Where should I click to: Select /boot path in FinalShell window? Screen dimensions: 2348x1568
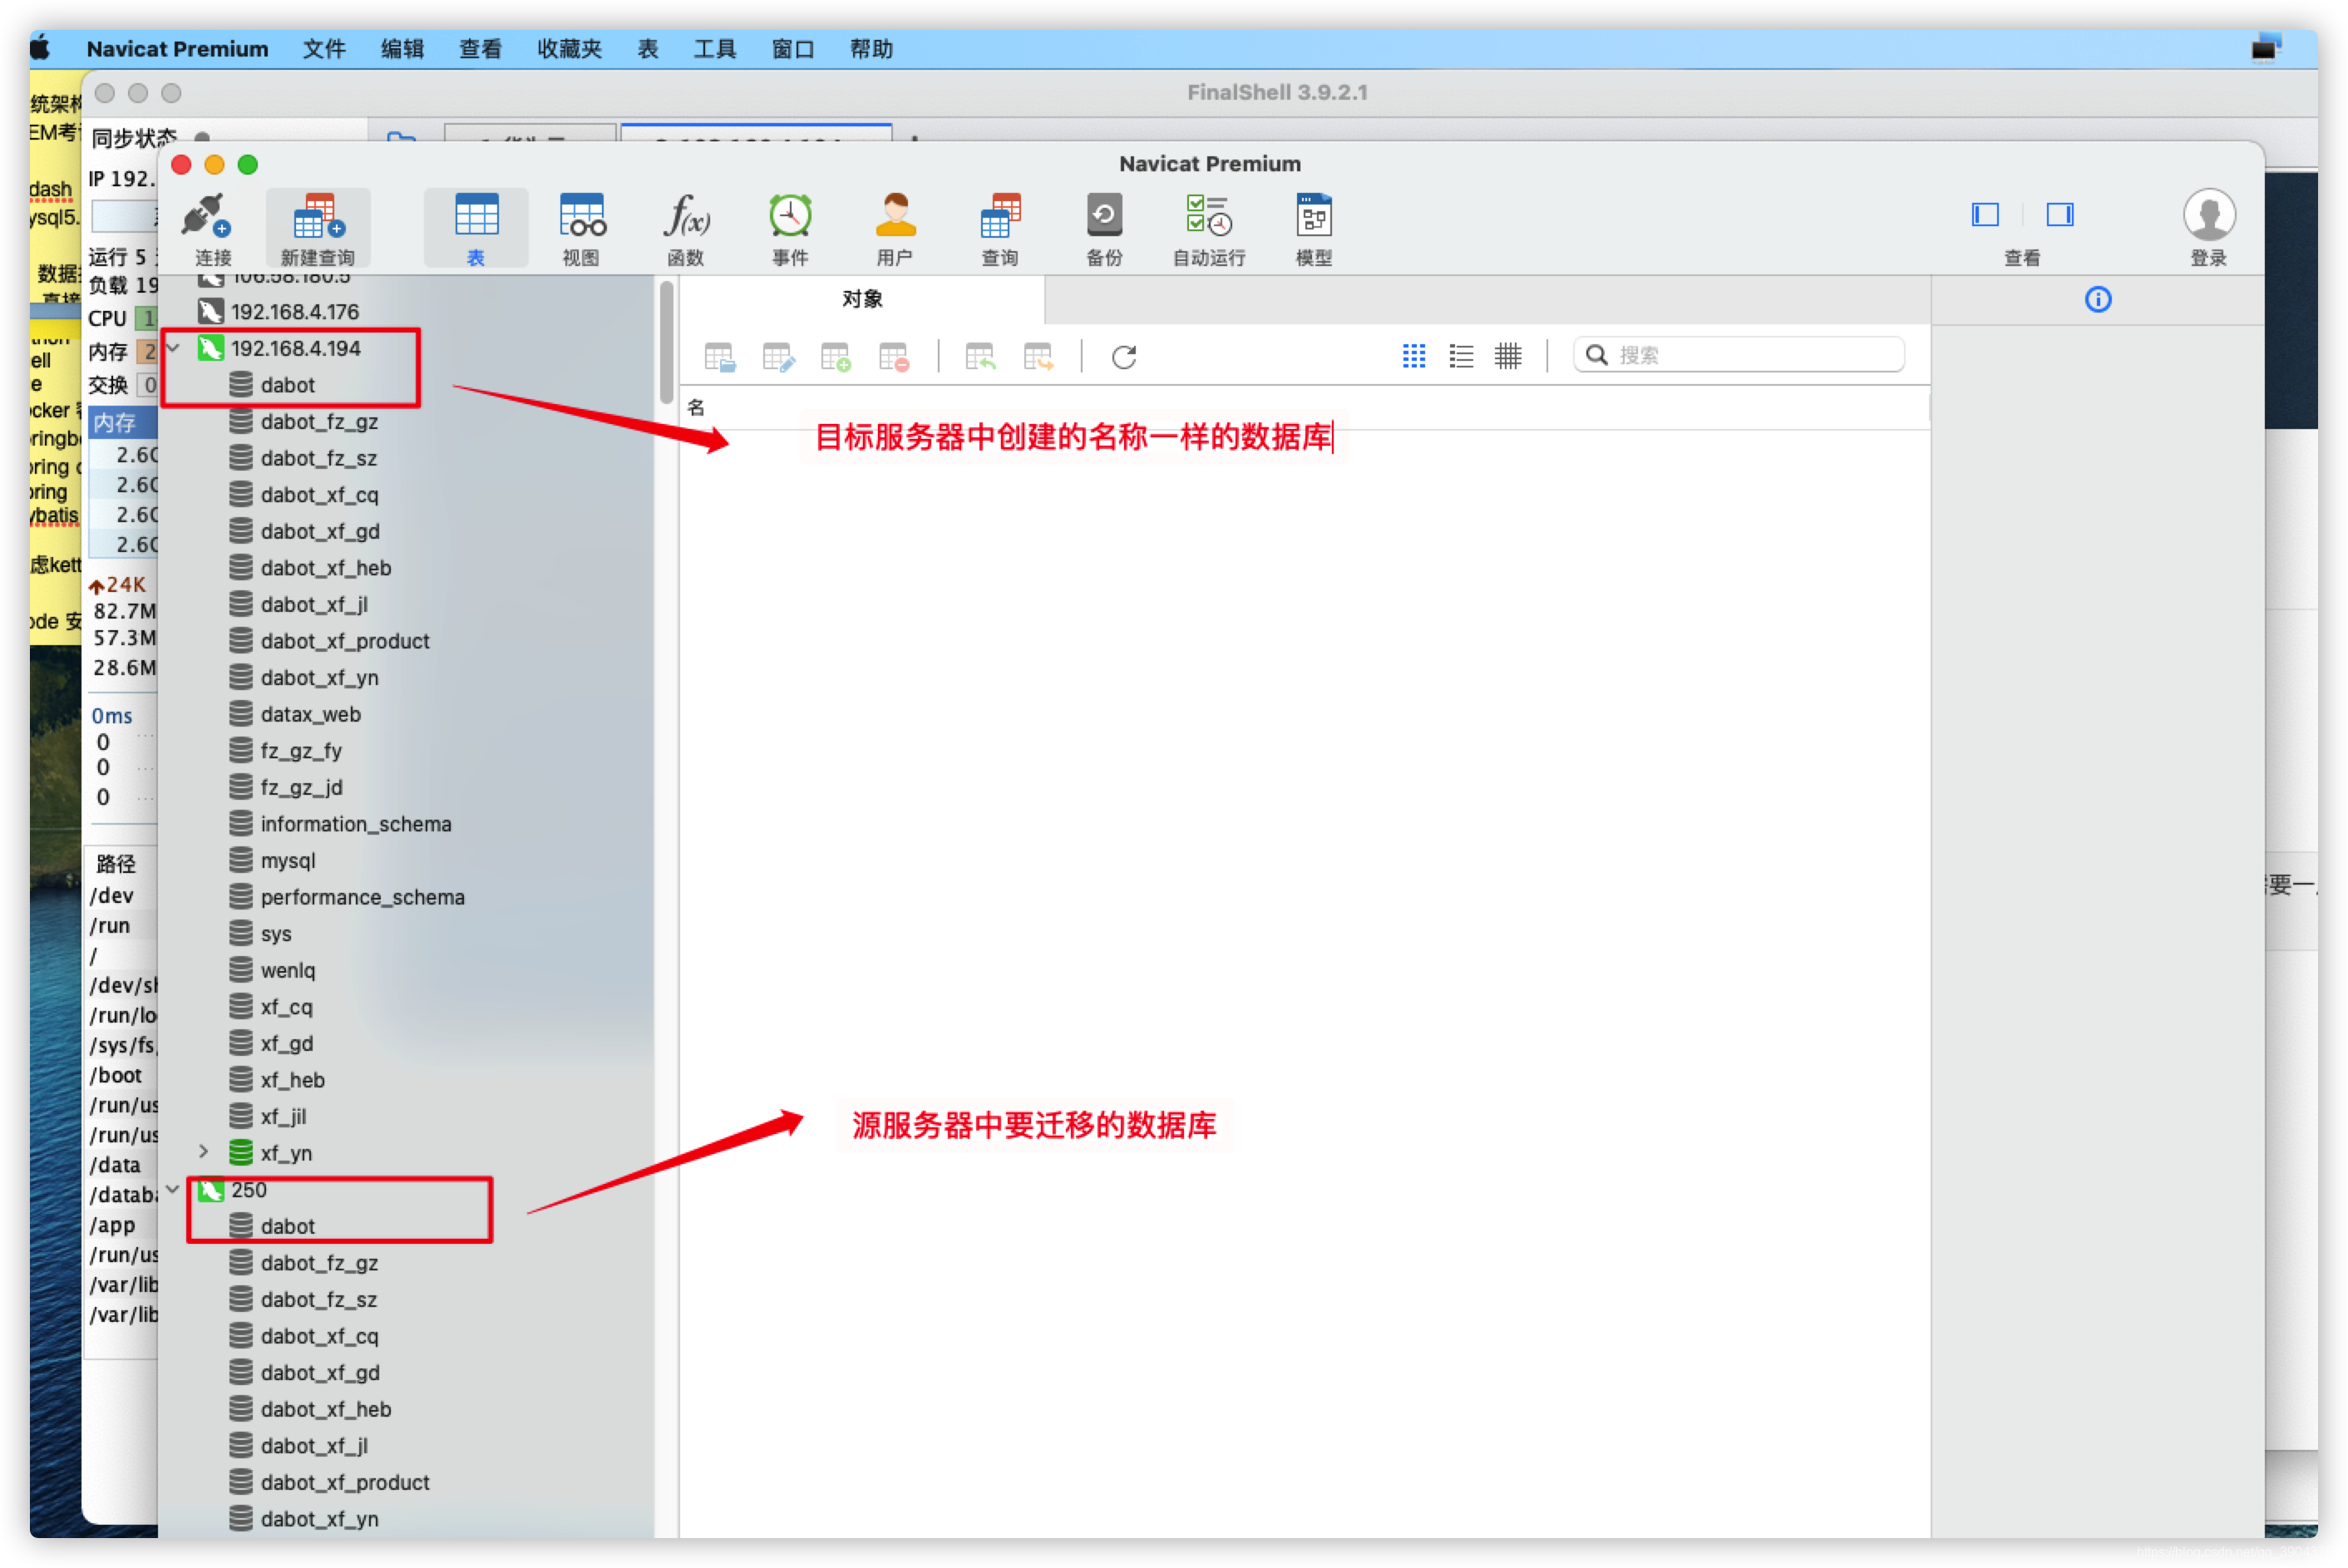[116, 1075]
